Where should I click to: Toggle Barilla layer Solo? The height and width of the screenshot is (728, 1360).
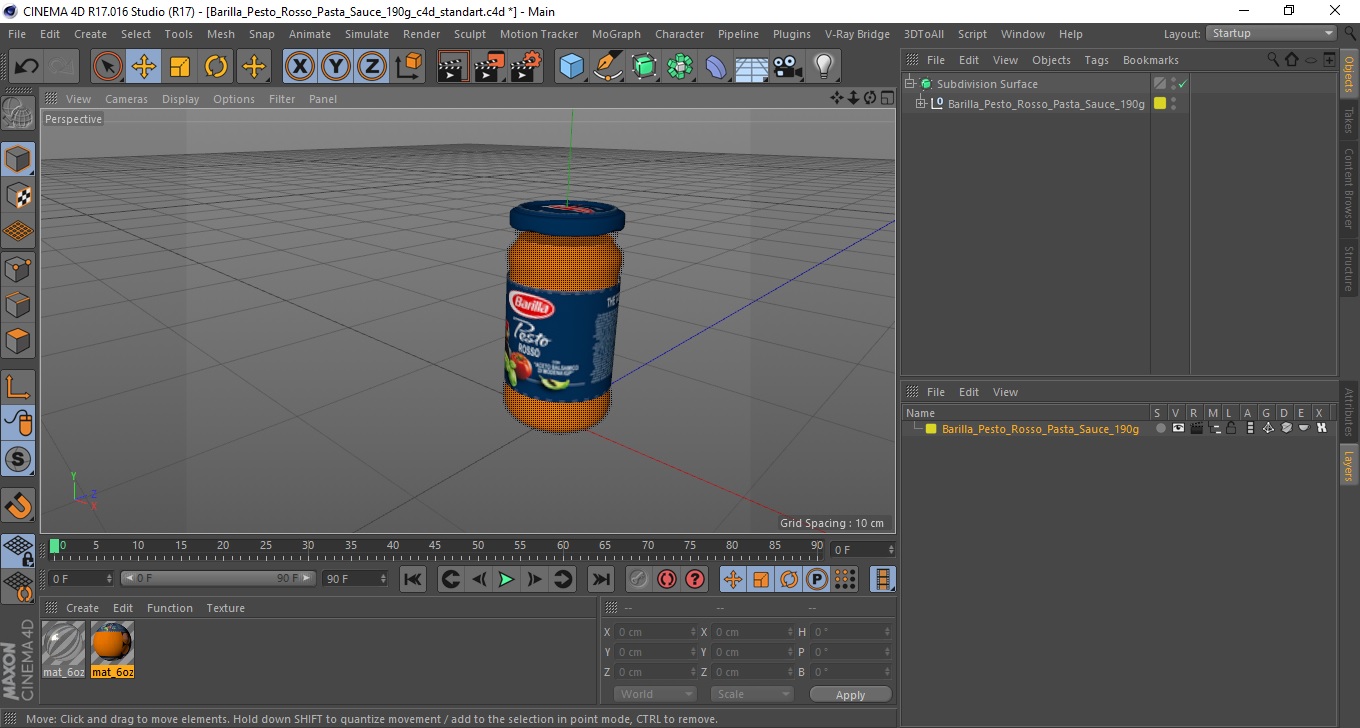pos(1160,429)
